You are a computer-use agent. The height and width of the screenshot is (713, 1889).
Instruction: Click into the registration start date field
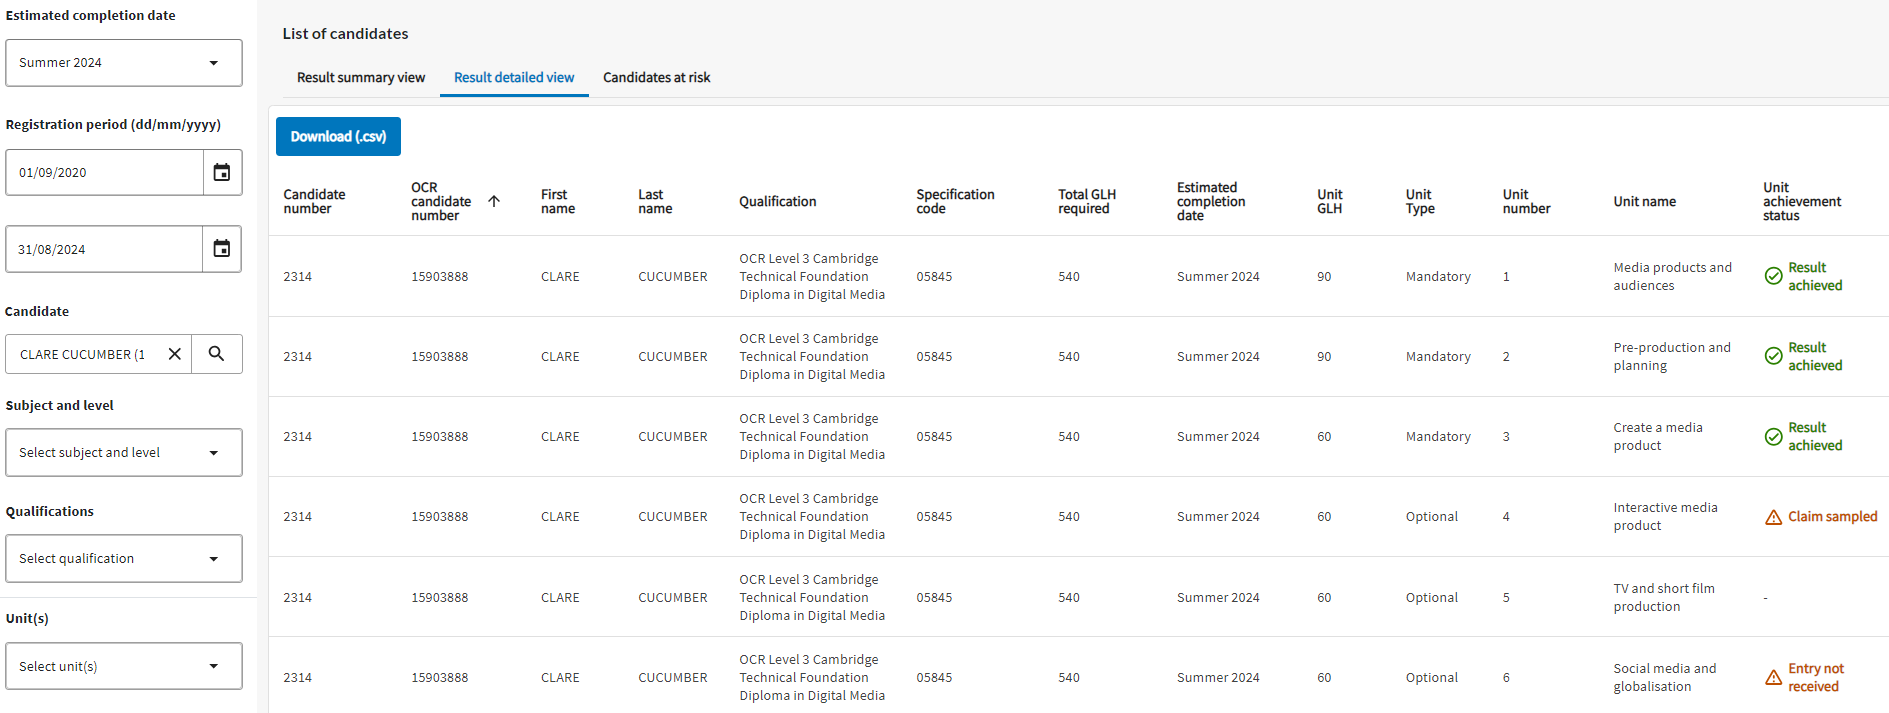pyautogui.click(x=104, y=173)
